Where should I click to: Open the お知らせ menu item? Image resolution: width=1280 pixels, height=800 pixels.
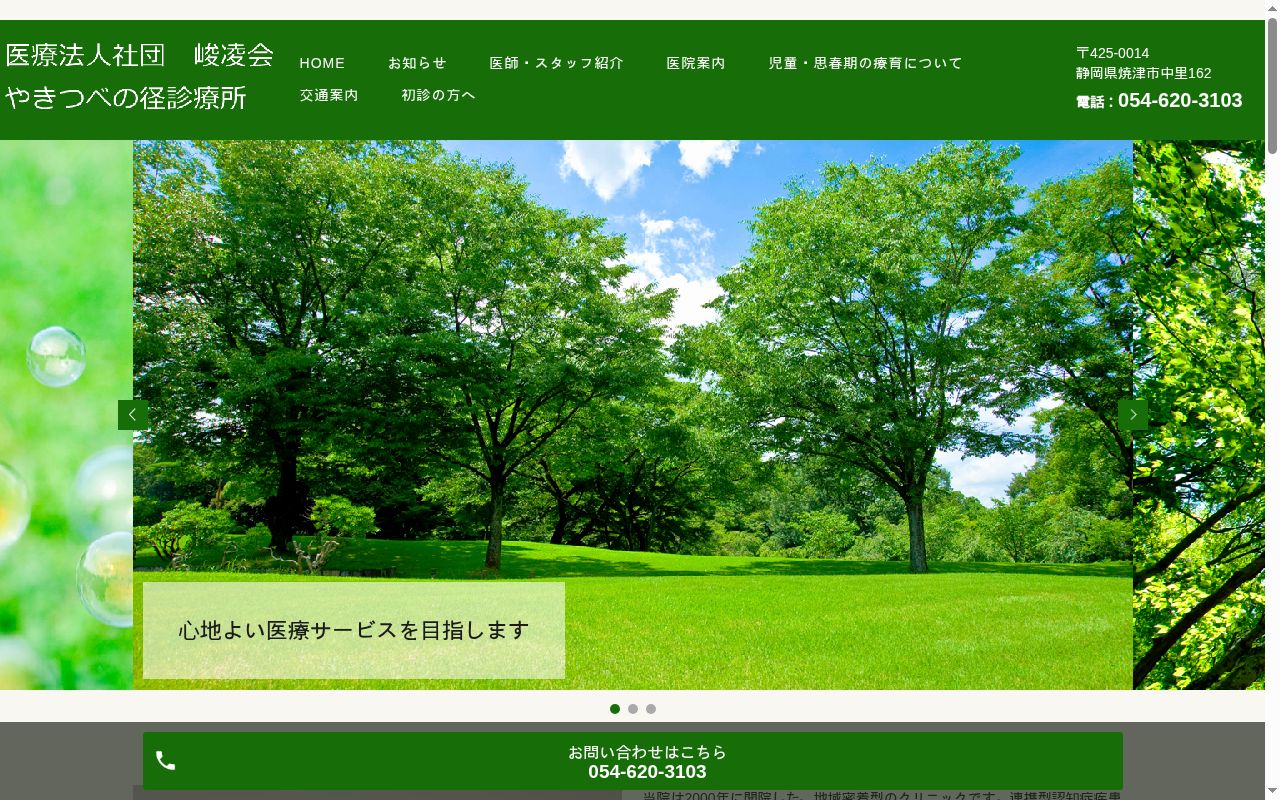417,63
